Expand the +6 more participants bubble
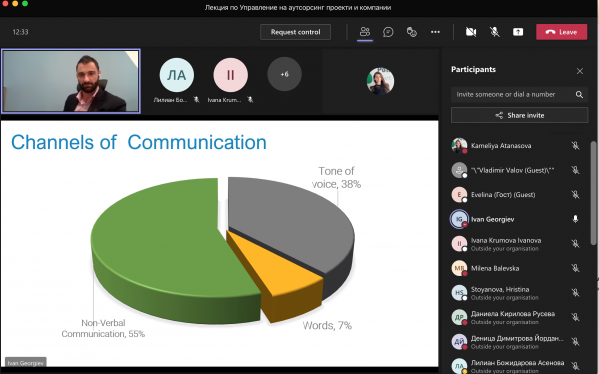The width and height of the screenshot is (599, 374). pos(284,74)
